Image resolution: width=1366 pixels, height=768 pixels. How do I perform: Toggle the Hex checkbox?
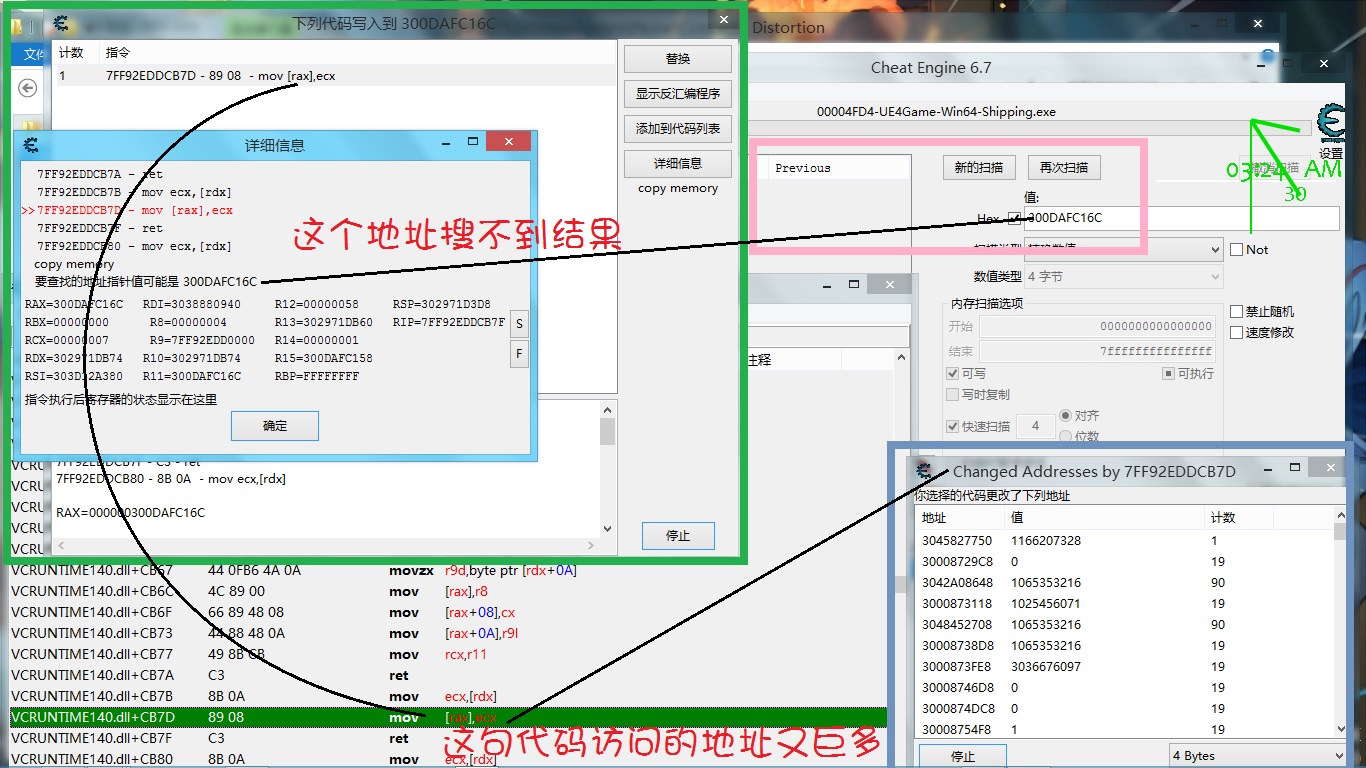point(1015,217)
